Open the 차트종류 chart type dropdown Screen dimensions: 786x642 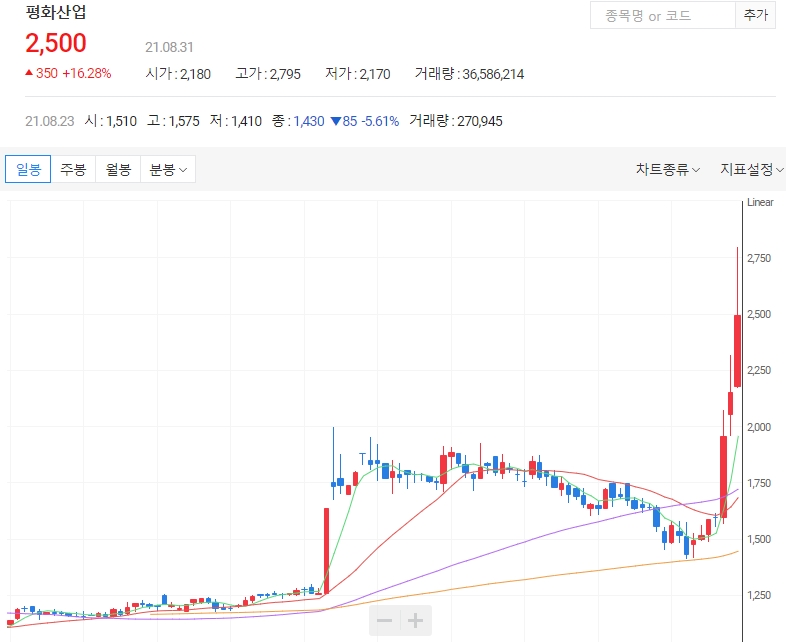click(x=668, y=169)
